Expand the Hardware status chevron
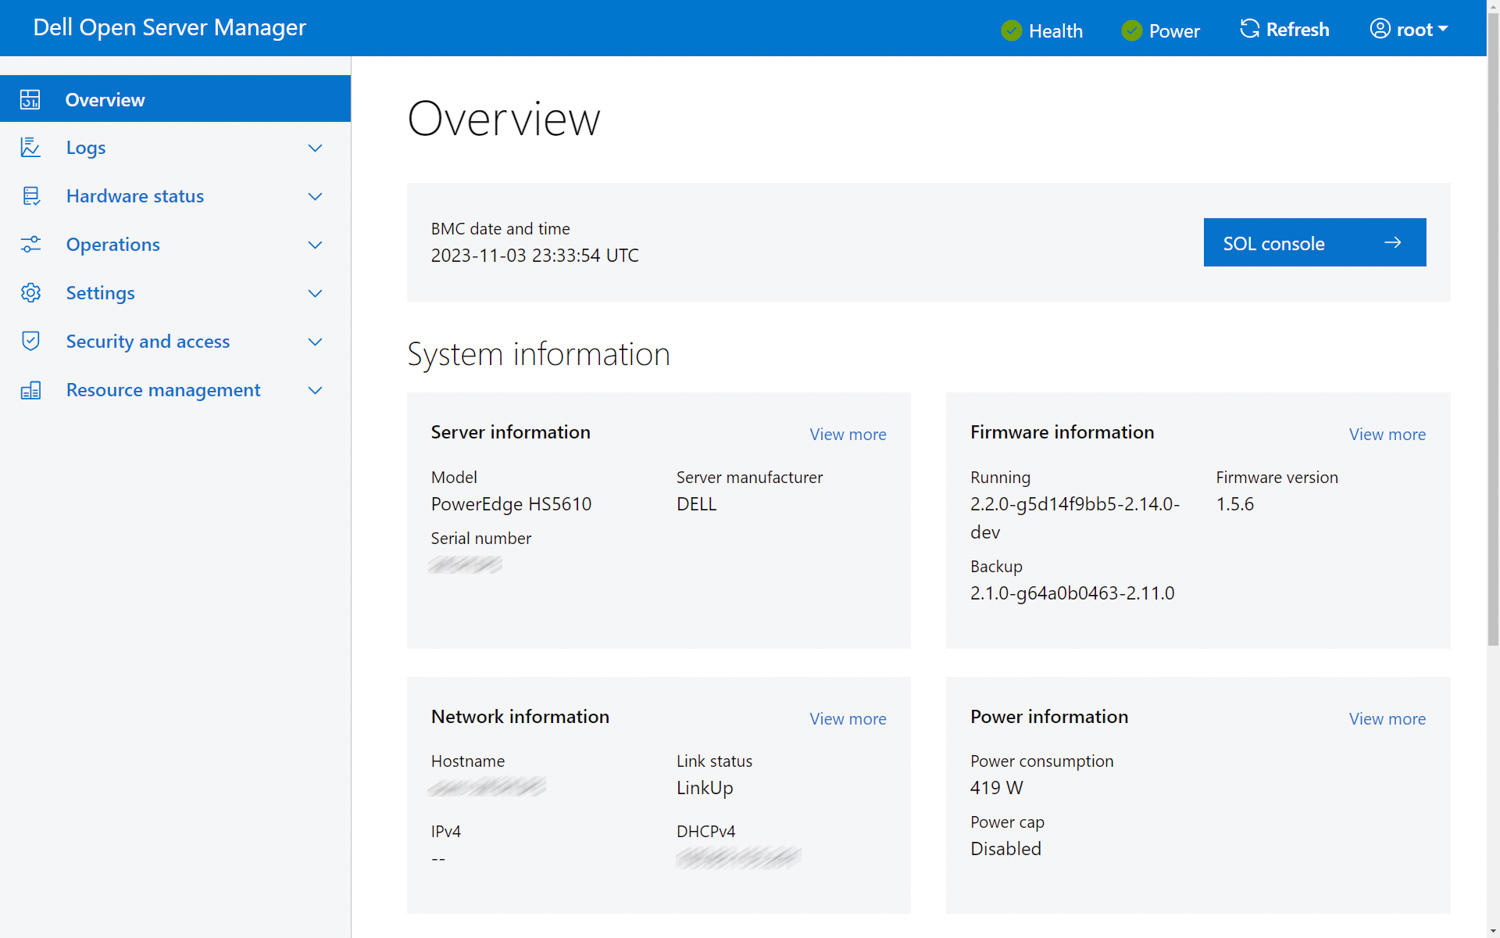1500x938 pixels. coord(315,197)
